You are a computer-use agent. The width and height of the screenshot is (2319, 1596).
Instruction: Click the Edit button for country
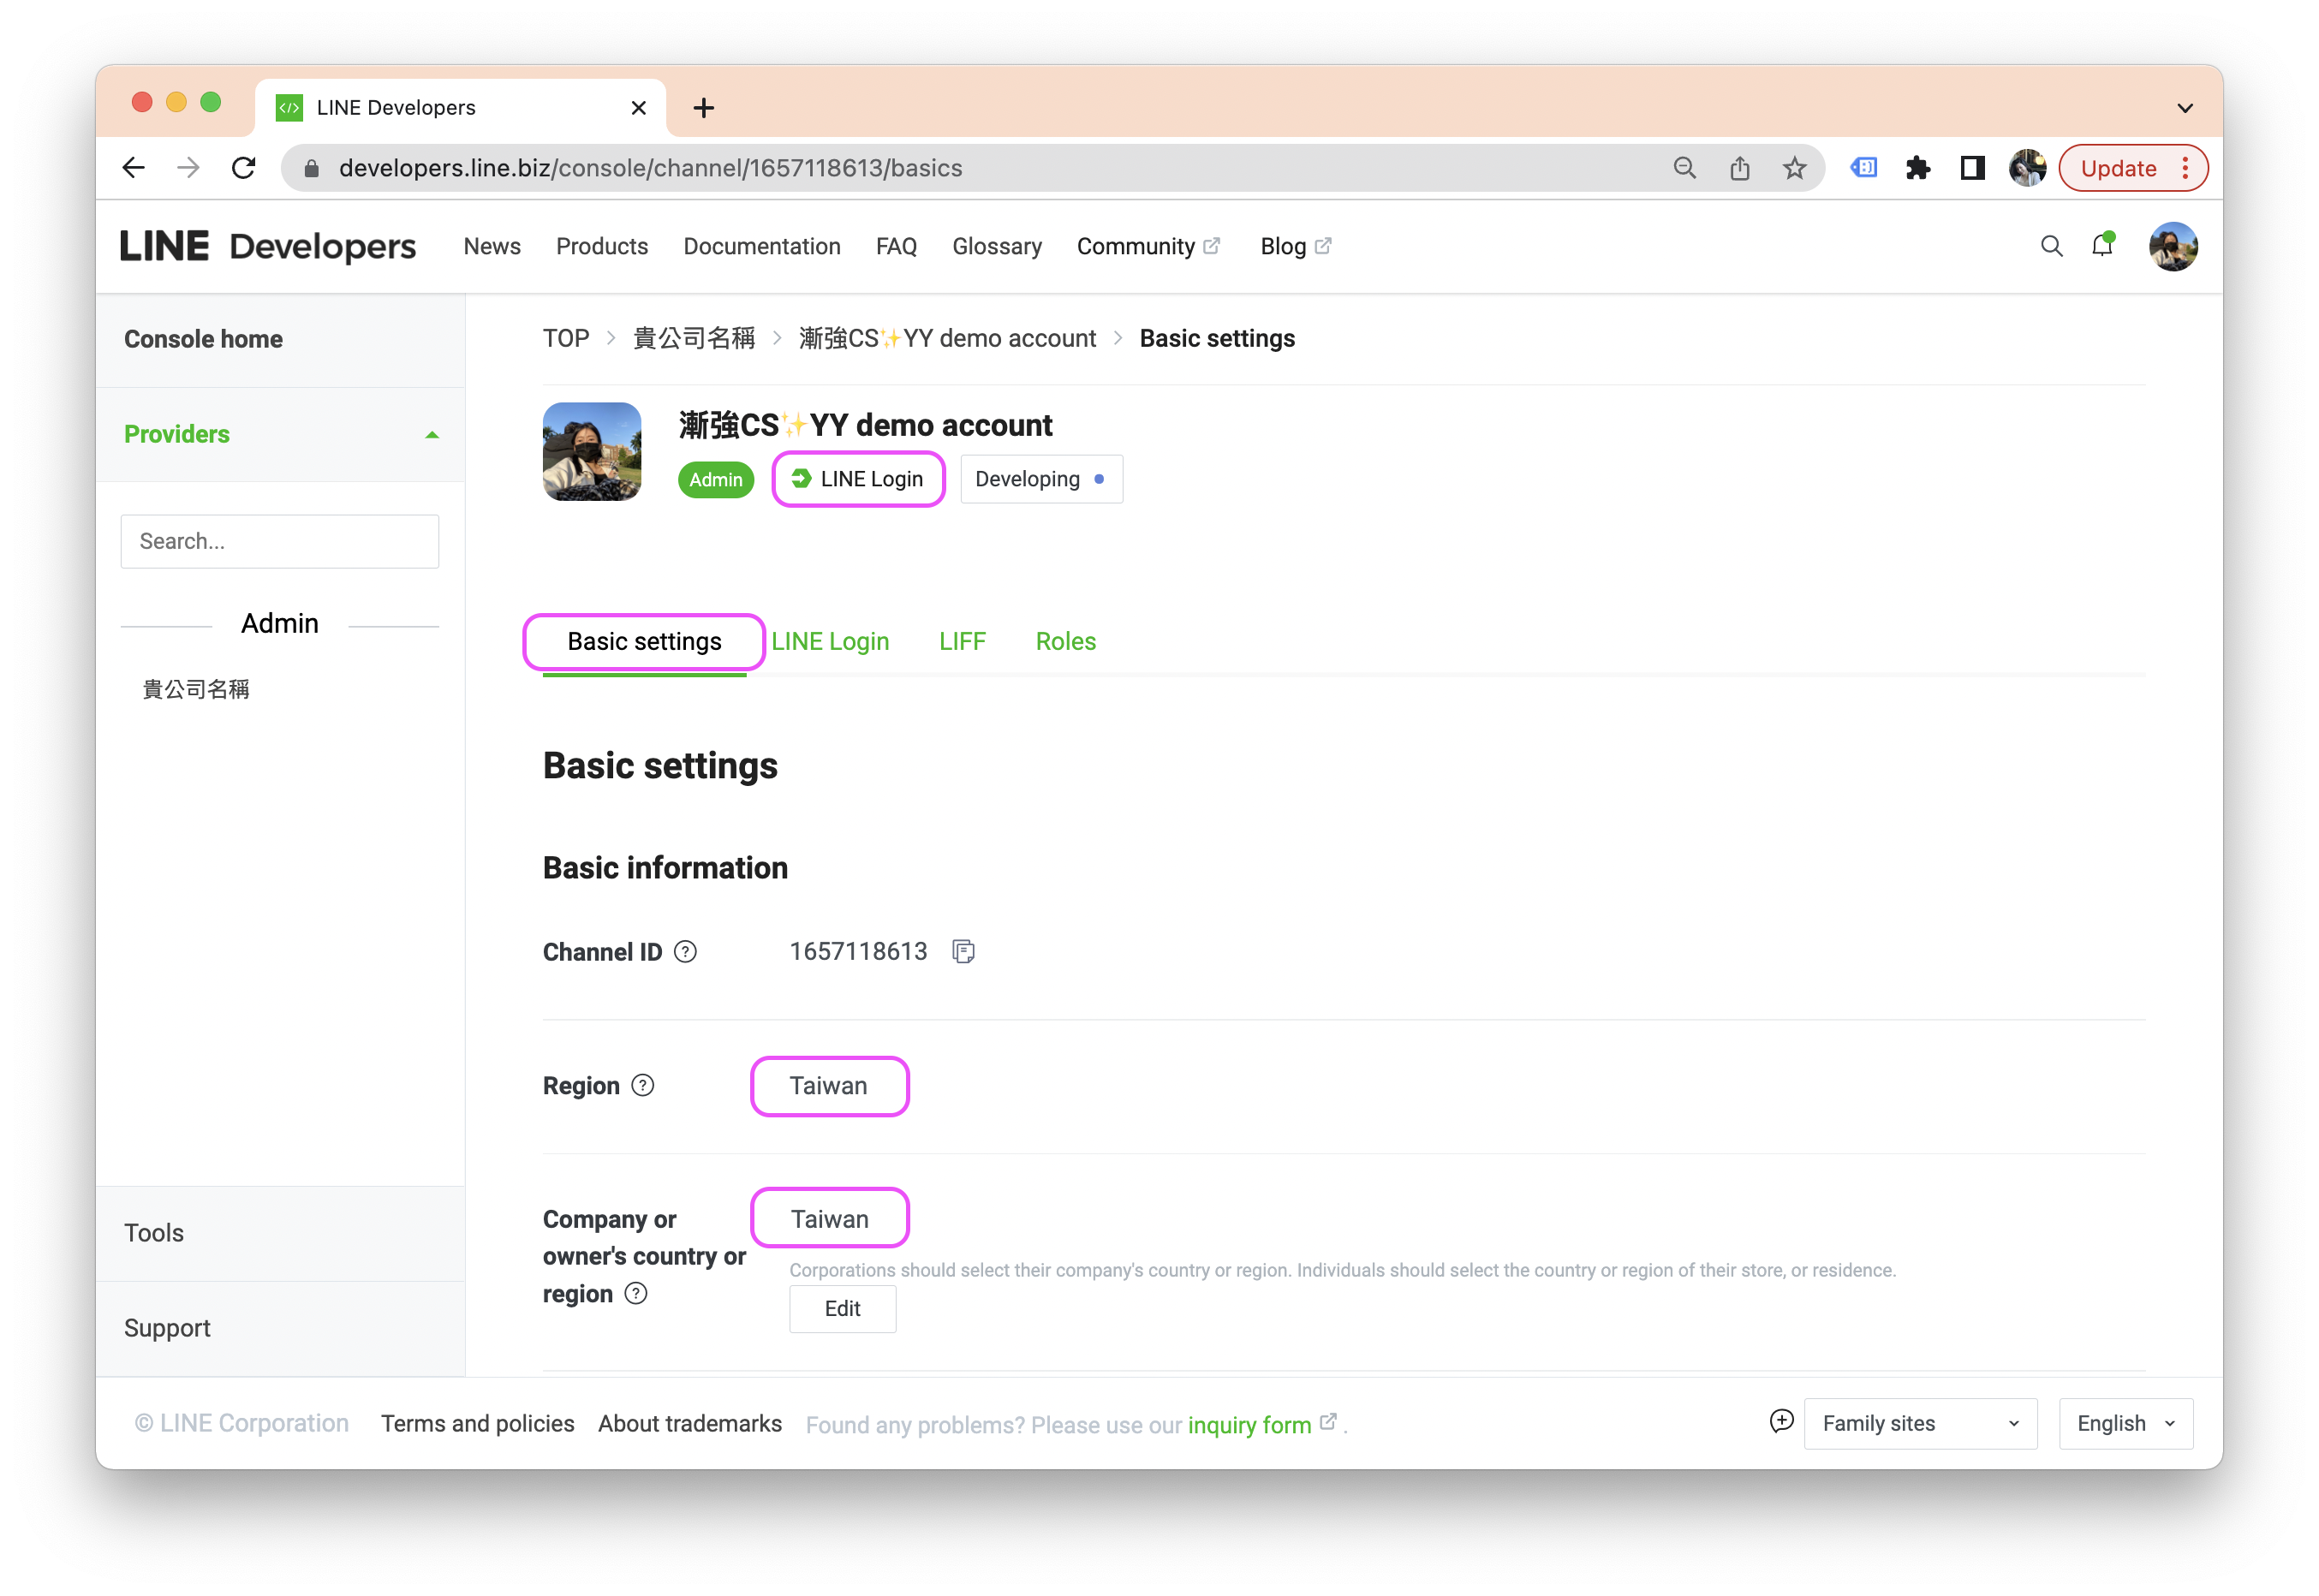842,1308
